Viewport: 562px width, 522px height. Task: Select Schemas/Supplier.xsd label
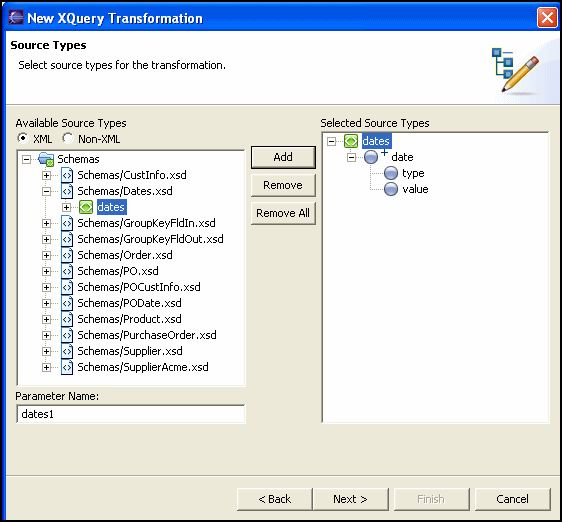click(130, 351)
